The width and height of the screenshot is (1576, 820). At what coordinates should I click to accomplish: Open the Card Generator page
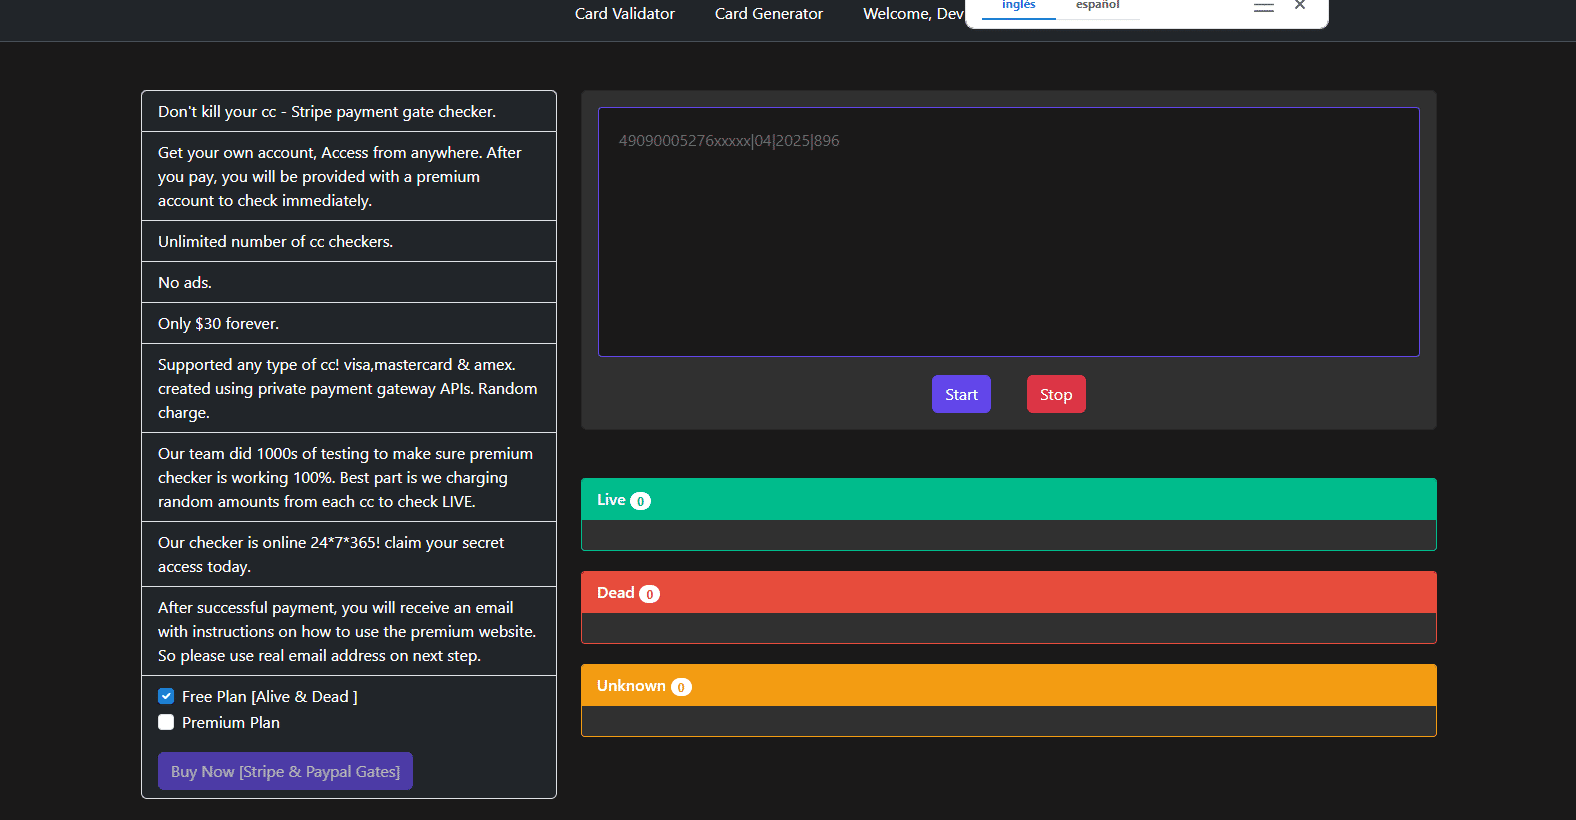pos(768,14)
